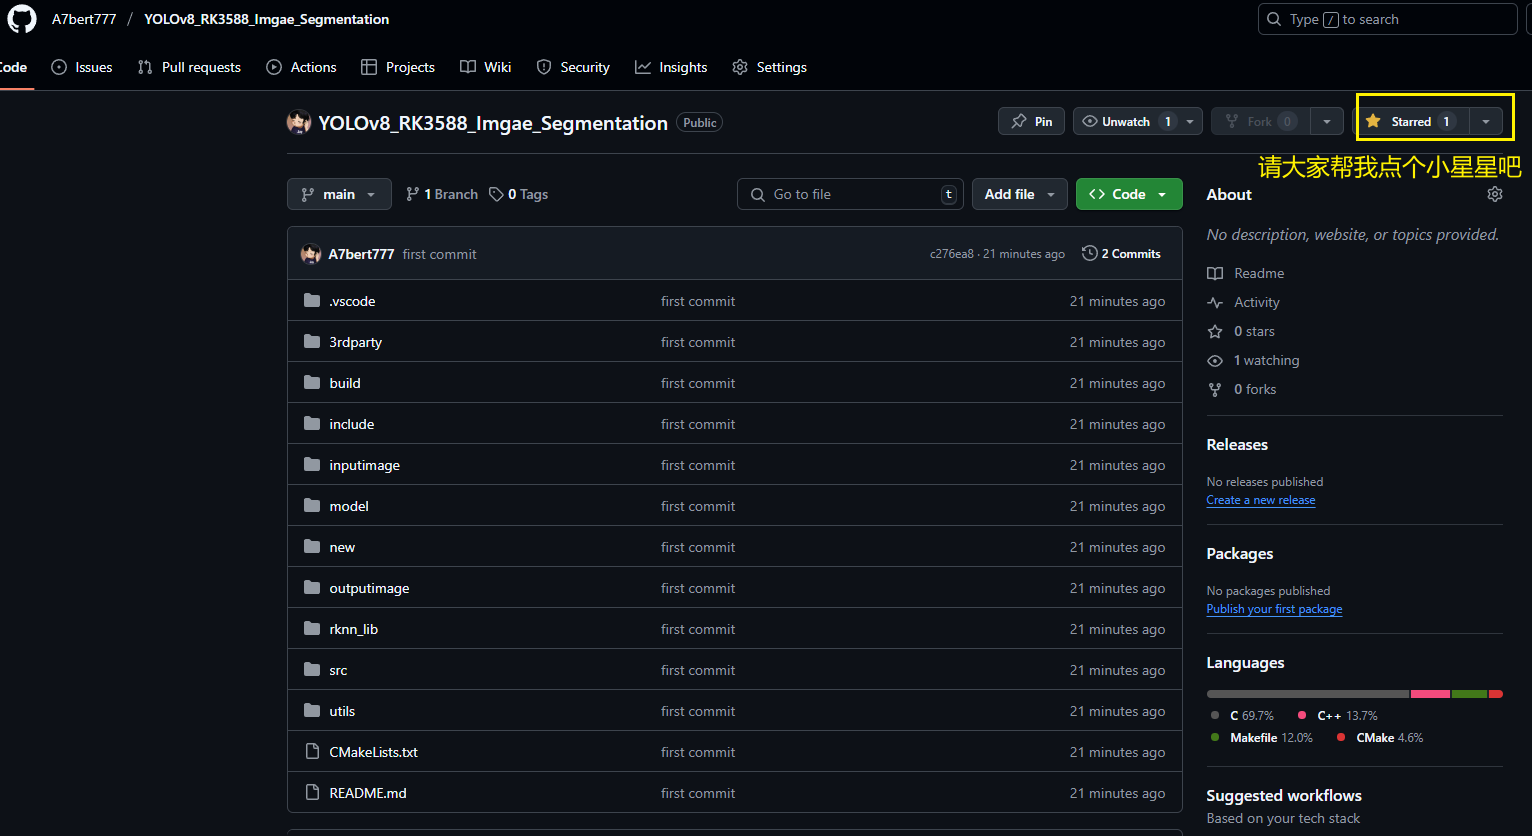Focus the Go to file input
Screen dimensions: 1532x836
pyautogui.click(x=851, y=194)
